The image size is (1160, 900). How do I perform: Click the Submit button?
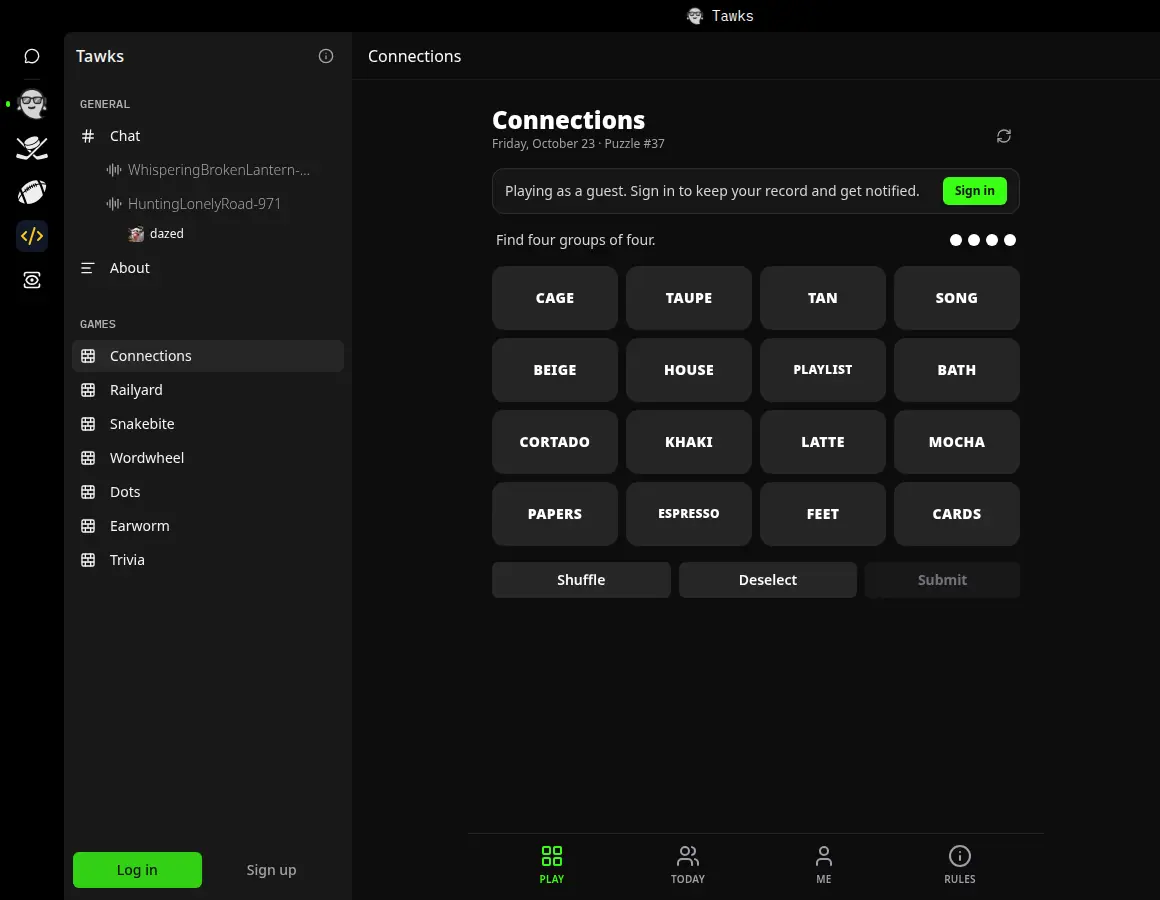(942, 580)
